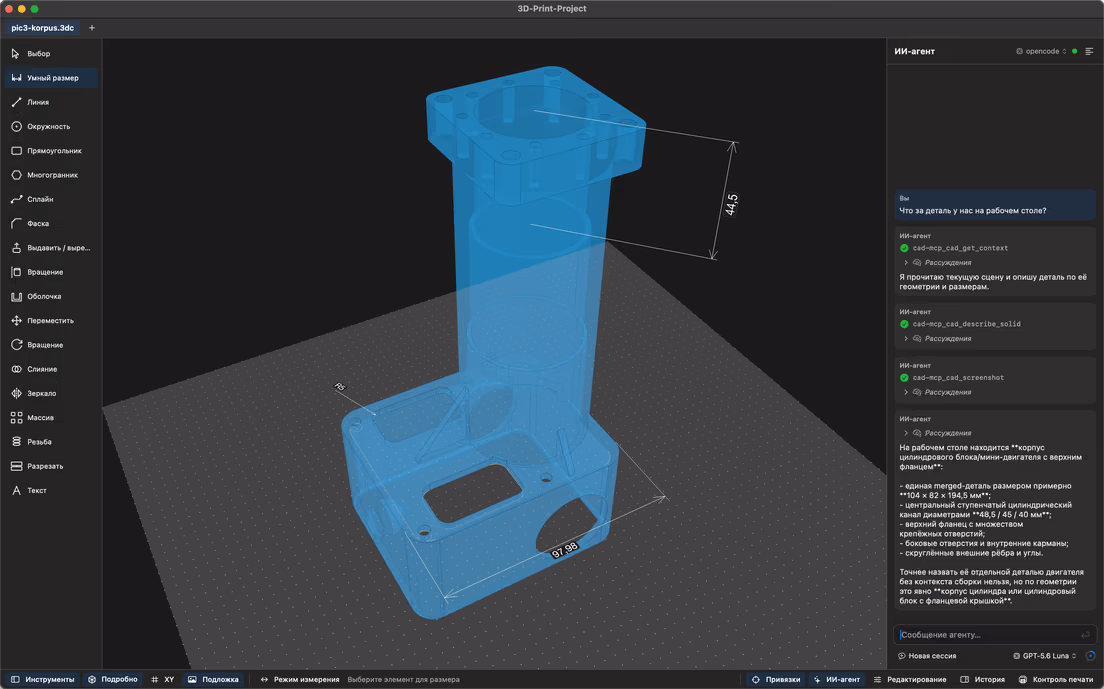Pick the Линия line tool
The image size is (1104, 689).
(x=51, y=102)
